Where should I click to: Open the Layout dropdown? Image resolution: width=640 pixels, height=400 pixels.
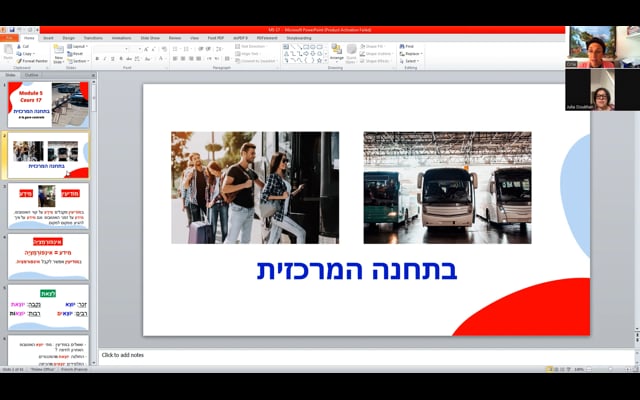click(x=77, y=47)
